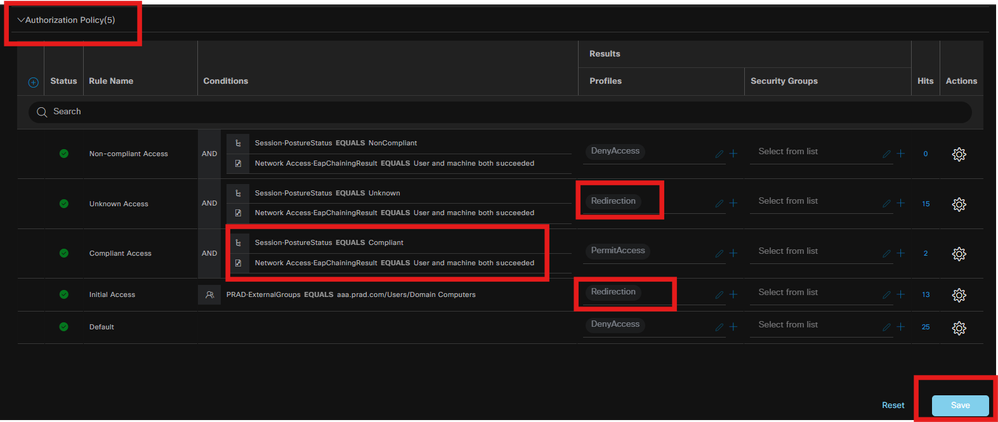Add a new rule with plus icon in header

(34, 82)
